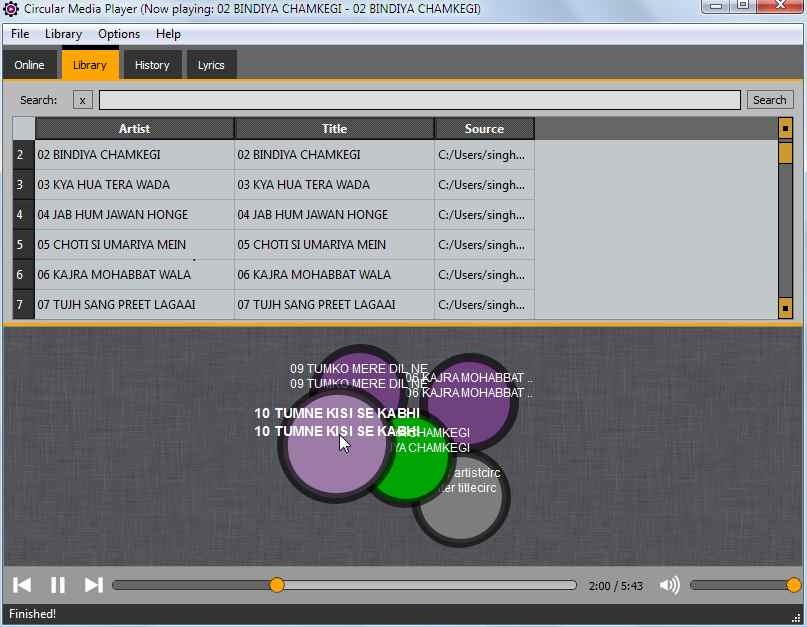The image size is (807, 627).
Task: Switch to the Library tab
Action: tap(90, 64)
